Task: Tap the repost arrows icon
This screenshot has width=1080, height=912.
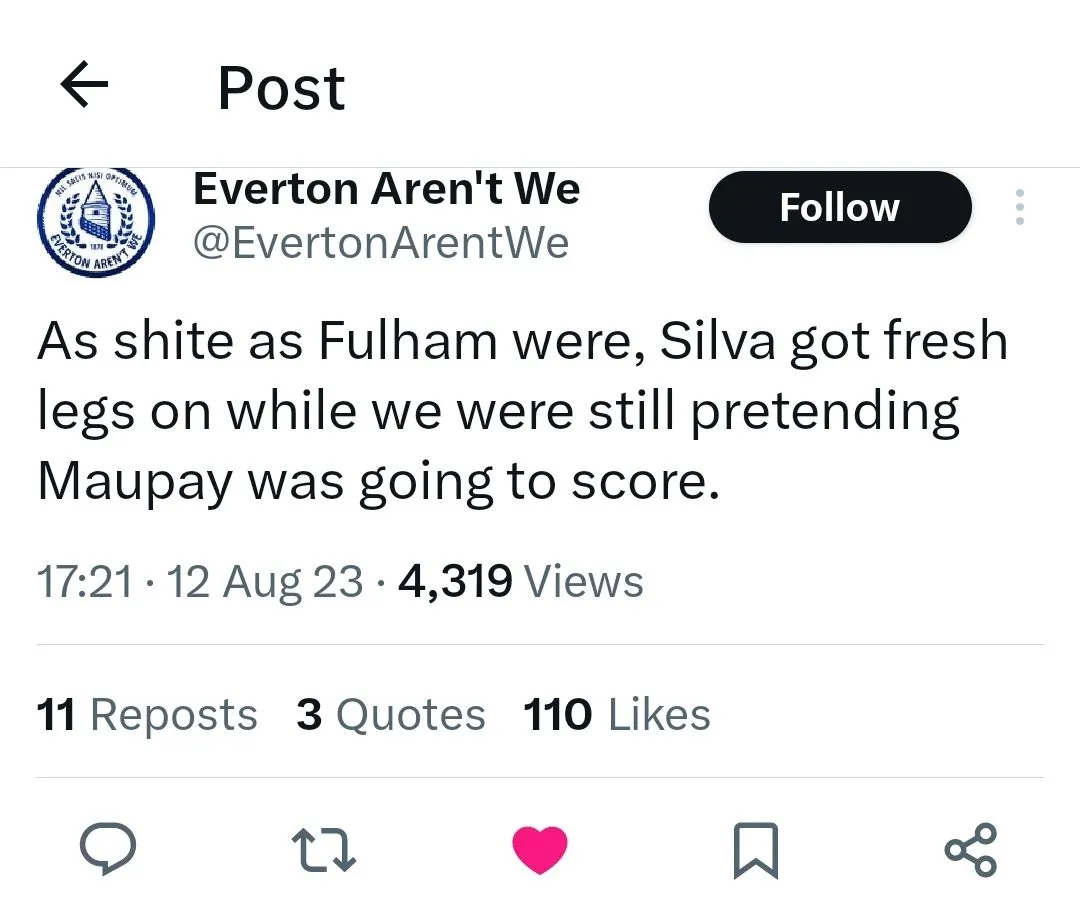Action: point(323,850)
